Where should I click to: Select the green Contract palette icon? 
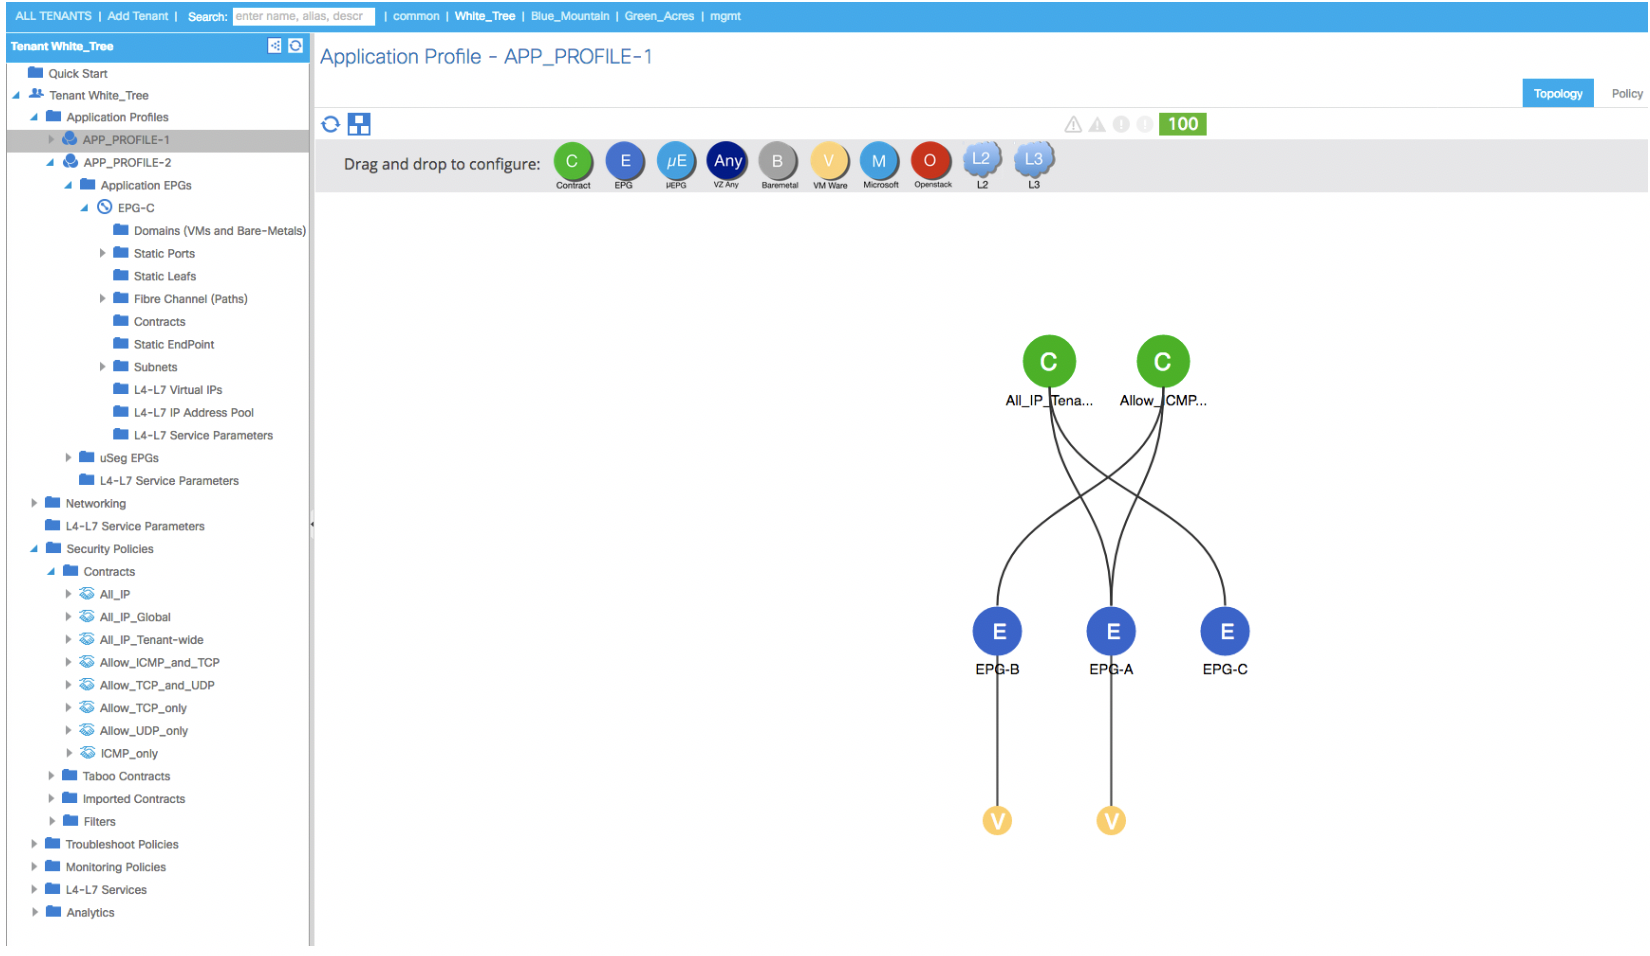(572, 161)
